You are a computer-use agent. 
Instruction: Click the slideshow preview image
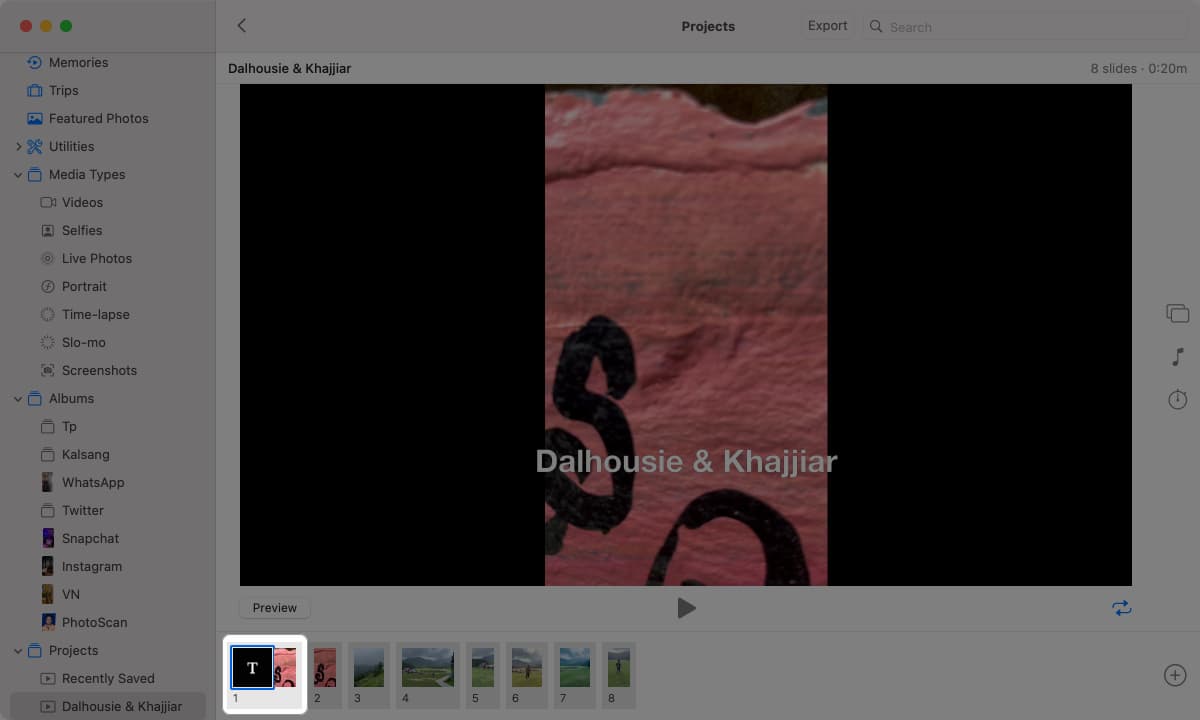pos(686,335)
